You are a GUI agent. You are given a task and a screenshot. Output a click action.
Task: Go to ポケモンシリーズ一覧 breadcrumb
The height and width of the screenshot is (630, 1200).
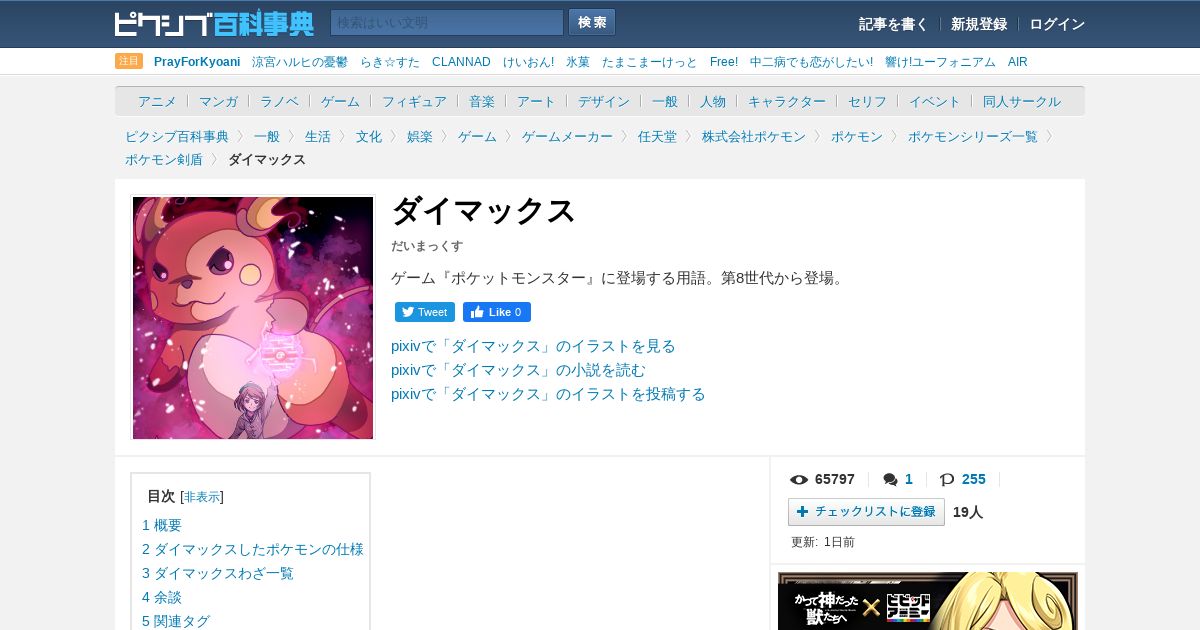(x=973, y=136)
